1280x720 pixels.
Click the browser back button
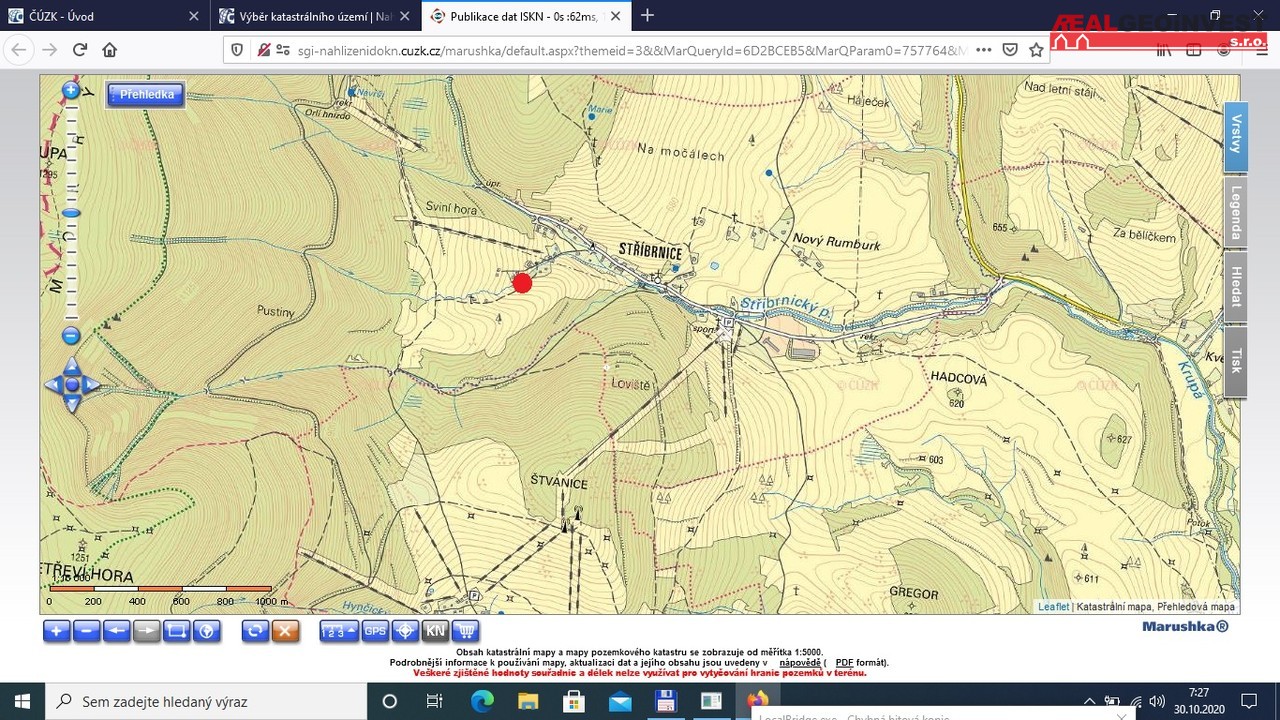click(19, 50)
